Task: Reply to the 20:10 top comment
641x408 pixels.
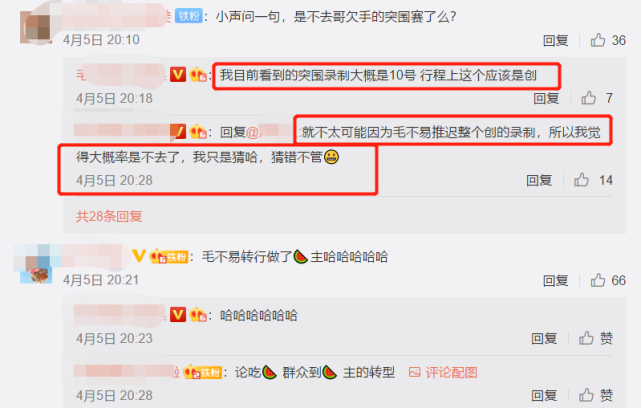Action: click(x=556, y=40)
